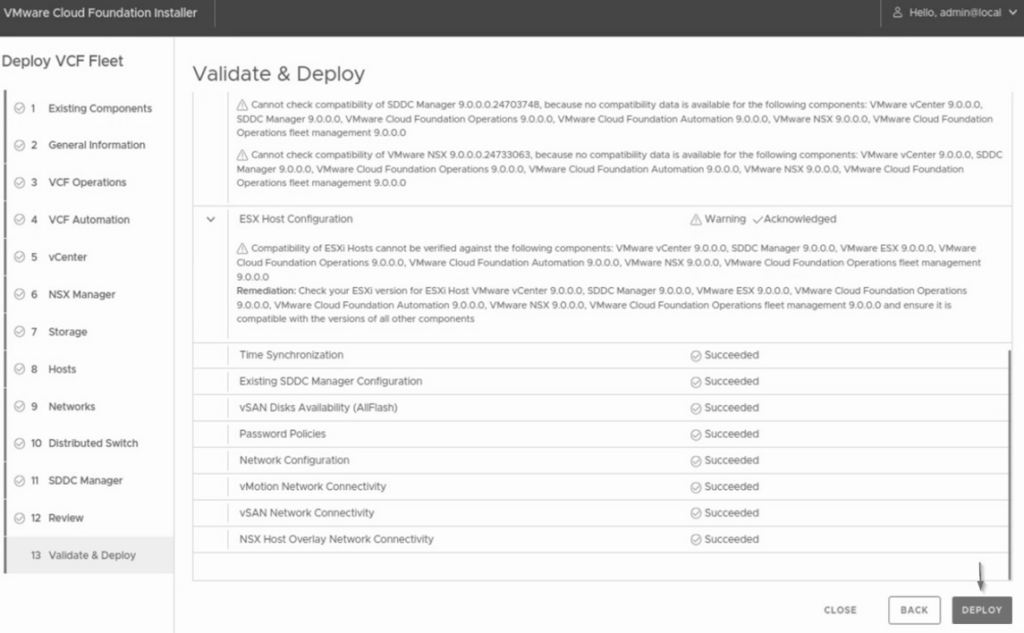Click the ESX Host Configuration label
The width and height of the screenshot is (1024, 633).
point(296,219)
